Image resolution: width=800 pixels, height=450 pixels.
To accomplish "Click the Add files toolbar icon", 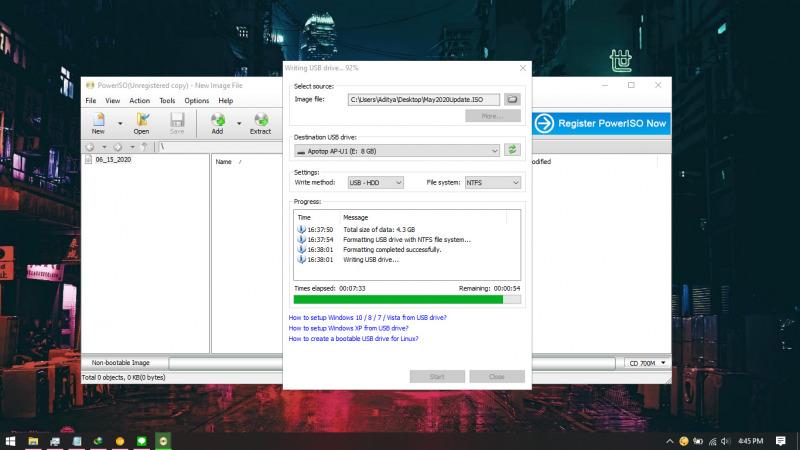I will pos(218,123).
